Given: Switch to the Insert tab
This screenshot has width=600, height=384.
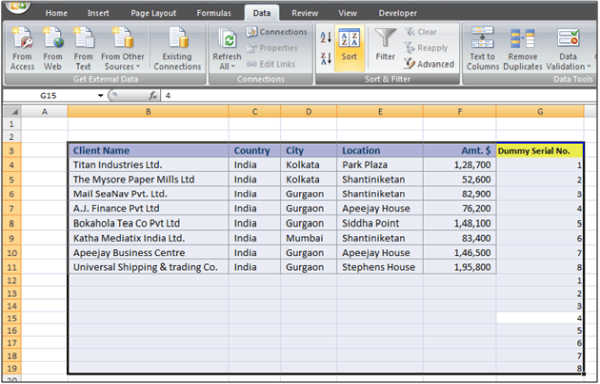Looking at the screenshot, I should pyautogui.click(x=98, y=13).
